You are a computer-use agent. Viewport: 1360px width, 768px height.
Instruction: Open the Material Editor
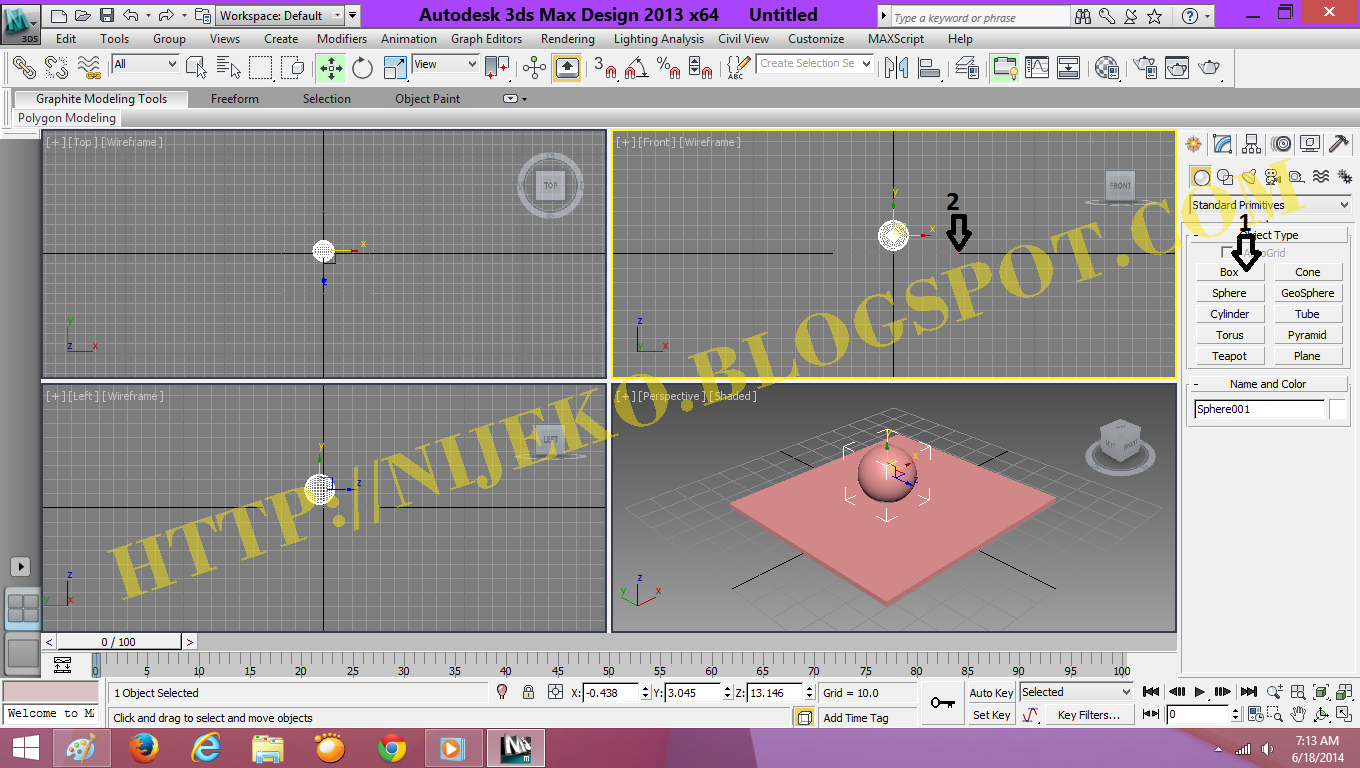point(1106,67)
